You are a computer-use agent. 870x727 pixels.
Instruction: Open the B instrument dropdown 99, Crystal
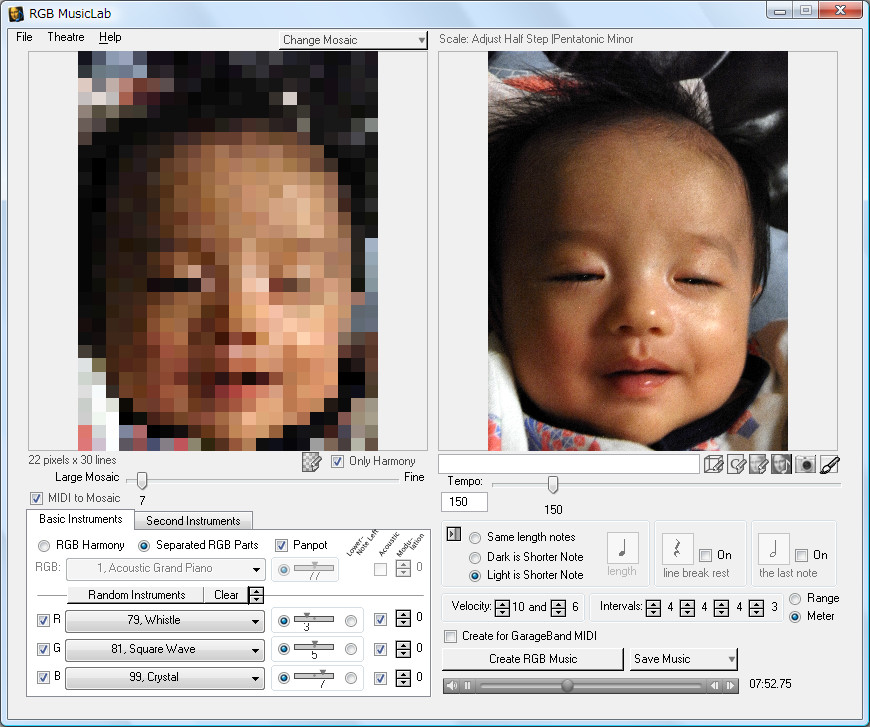(165, 678)
